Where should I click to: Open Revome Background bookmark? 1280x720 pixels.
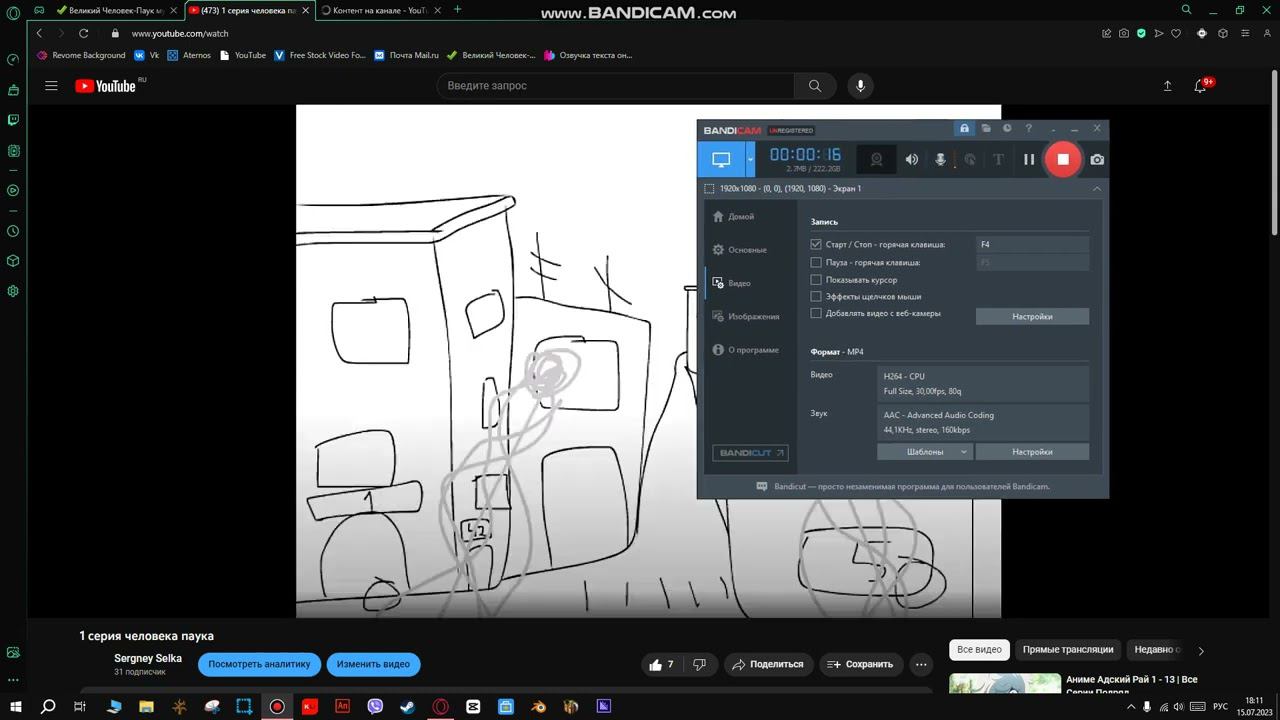pos(81,55)
